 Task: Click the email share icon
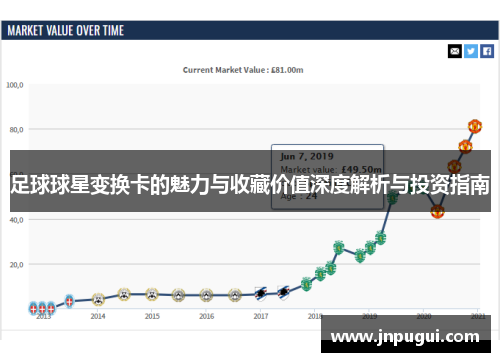[x=455, y=51]
